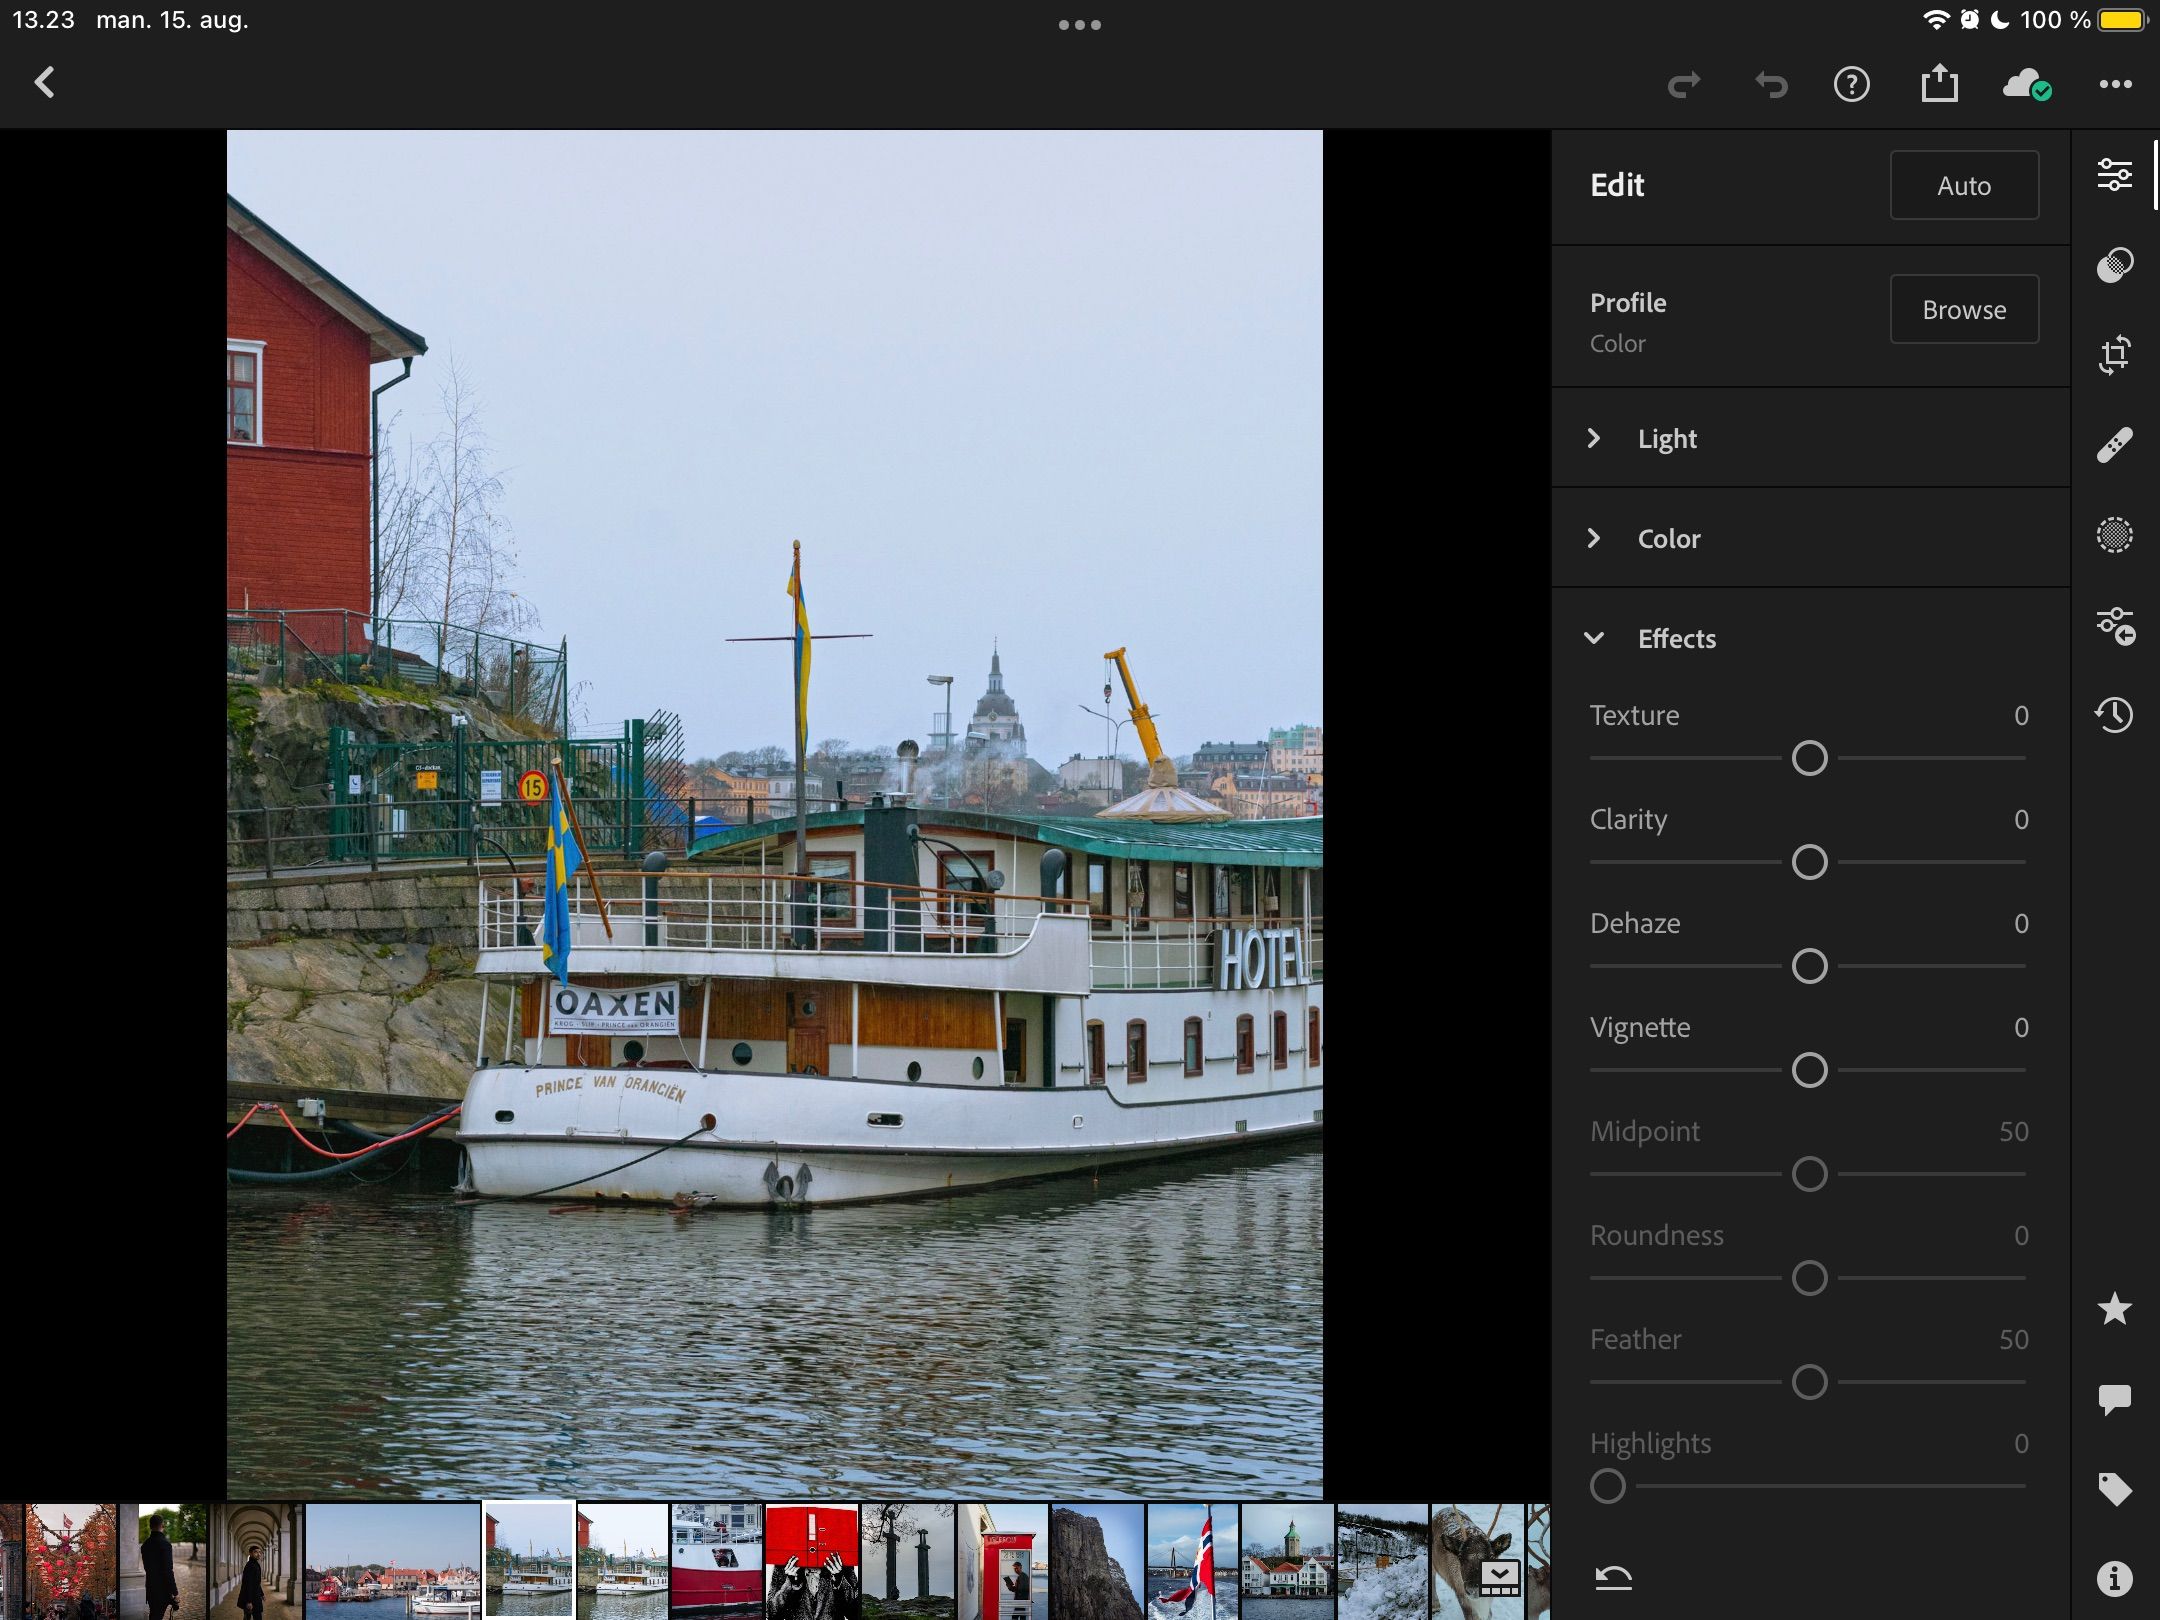The height and width of the screenshot is (1620, 2160).
Task: Tap the Wi-Fi status icon
Action: 1936,20
